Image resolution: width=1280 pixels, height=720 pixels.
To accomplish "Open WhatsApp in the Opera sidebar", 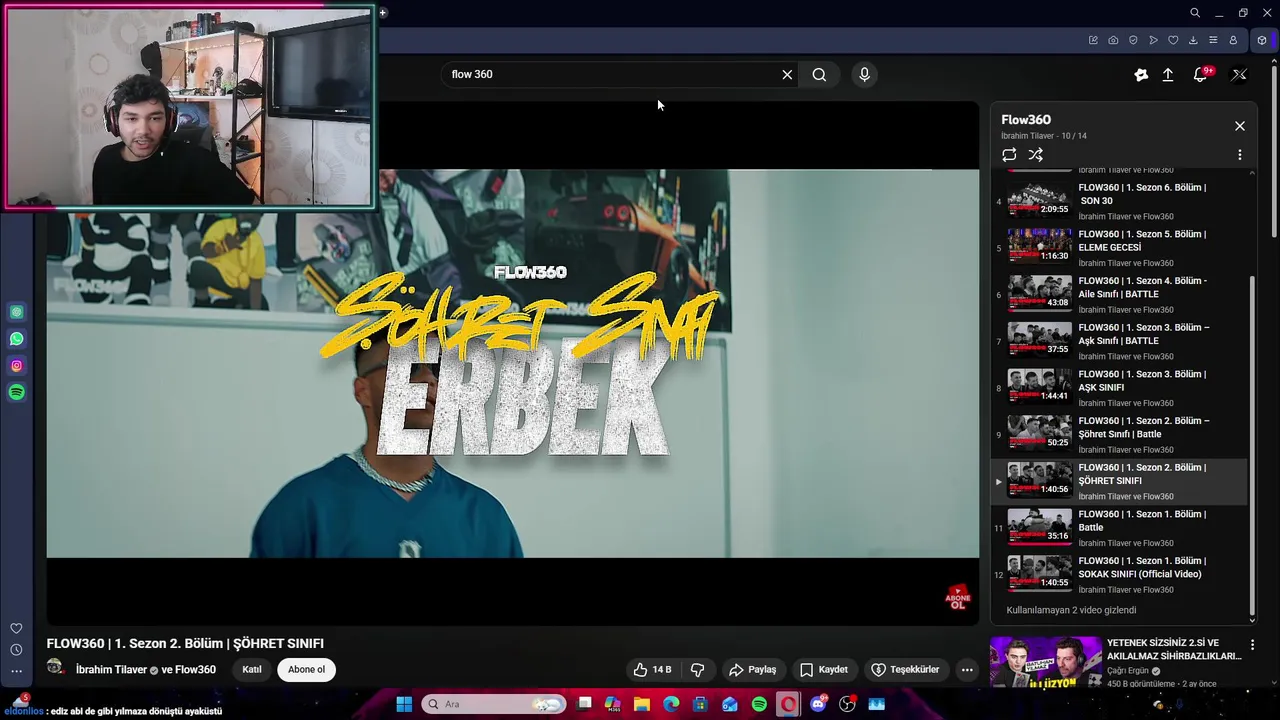I will pos(16,339).
